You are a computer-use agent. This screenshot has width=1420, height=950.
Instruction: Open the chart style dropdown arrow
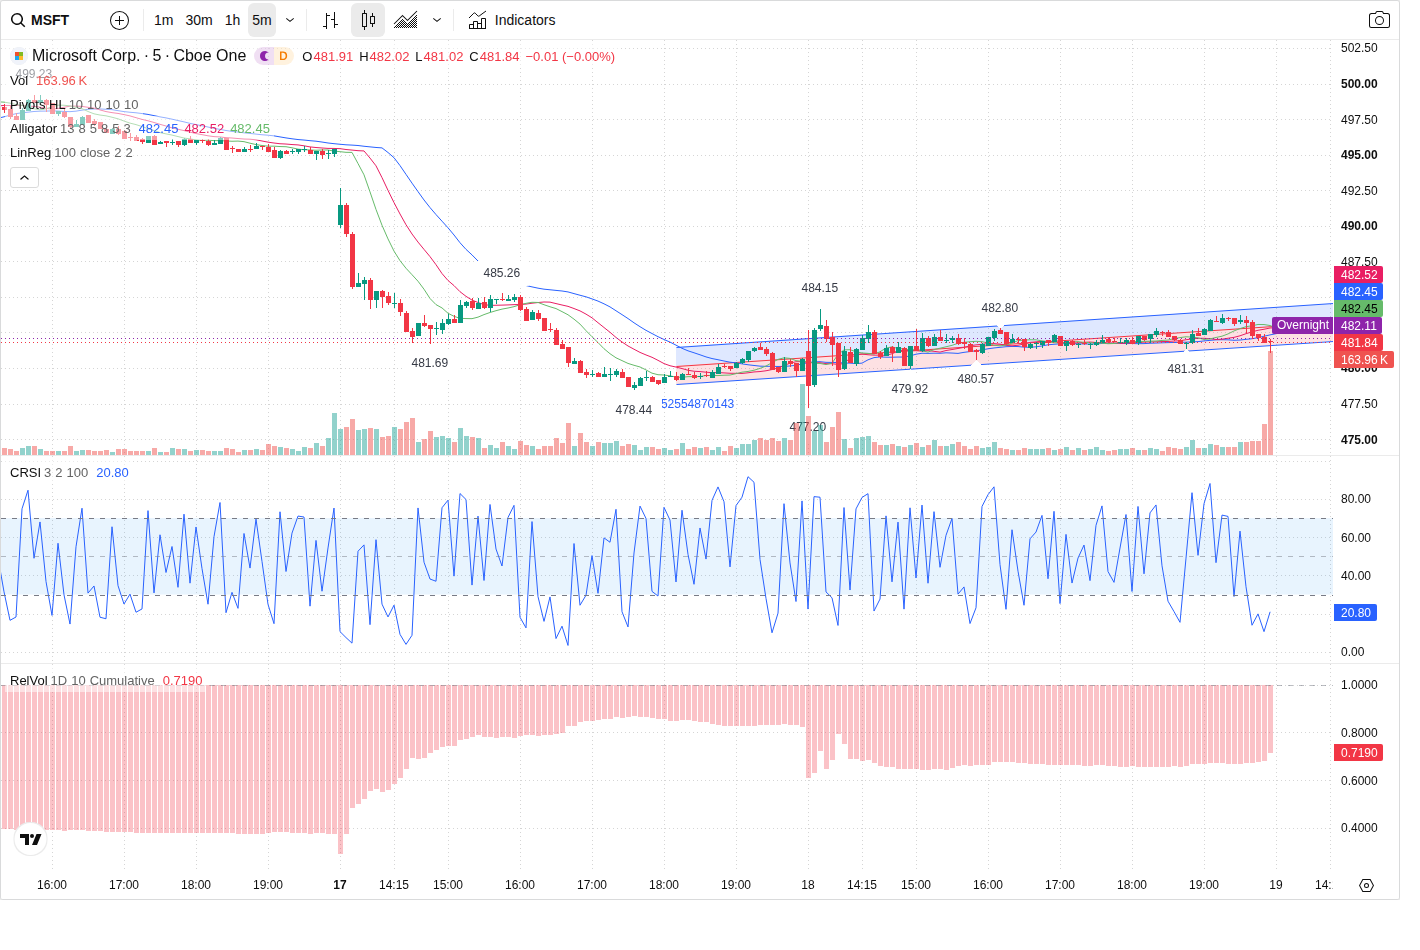click(x=437, y=20)
